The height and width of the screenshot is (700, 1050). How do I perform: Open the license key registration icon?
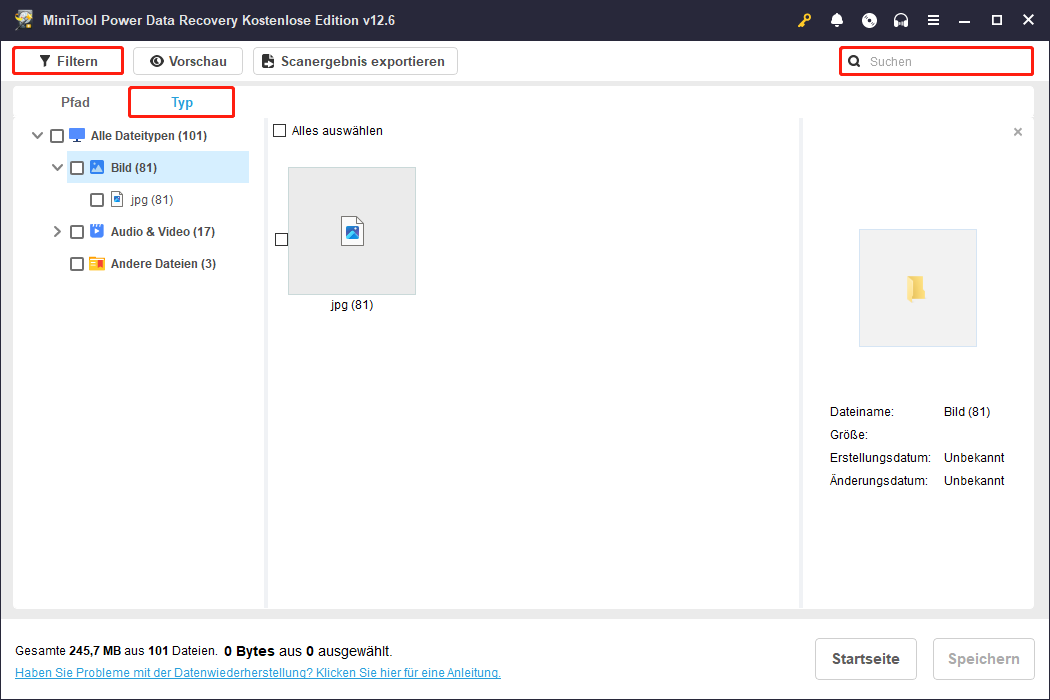(804, 20)
